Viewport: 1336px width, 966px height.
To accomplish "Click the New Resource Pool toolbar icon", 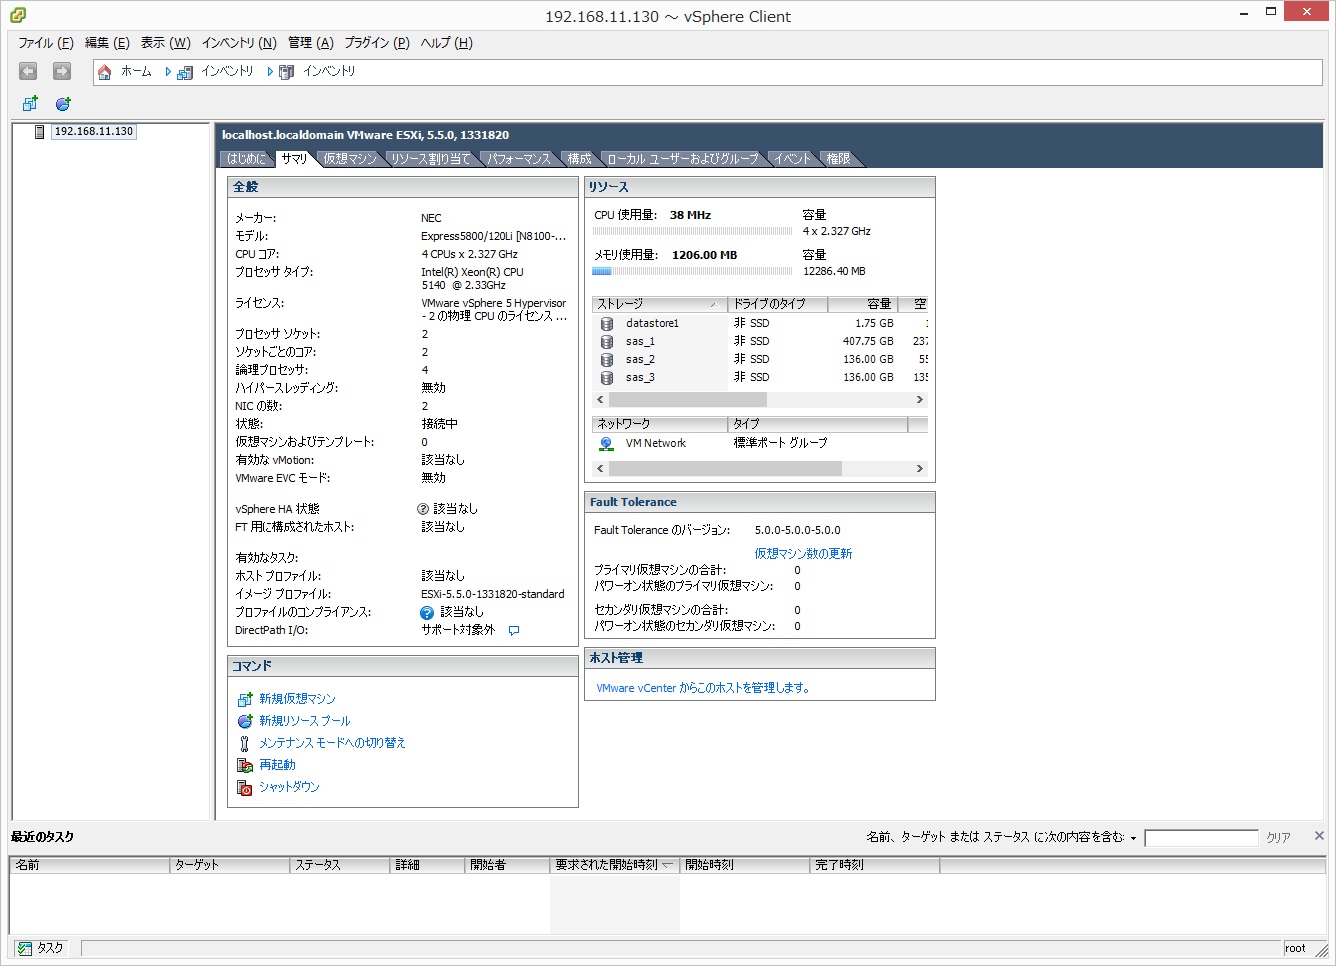I will pos(63,104).
